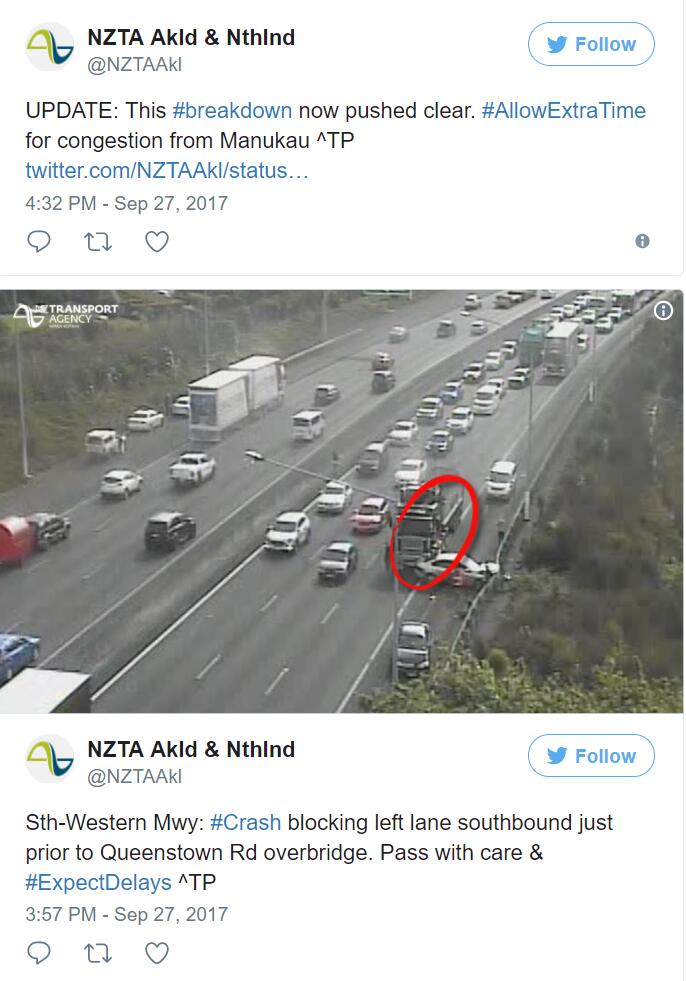Open the 4:32 PM Sep 27 timestamp
This screenshot has width=686, height=981.
tap(126, 203)
